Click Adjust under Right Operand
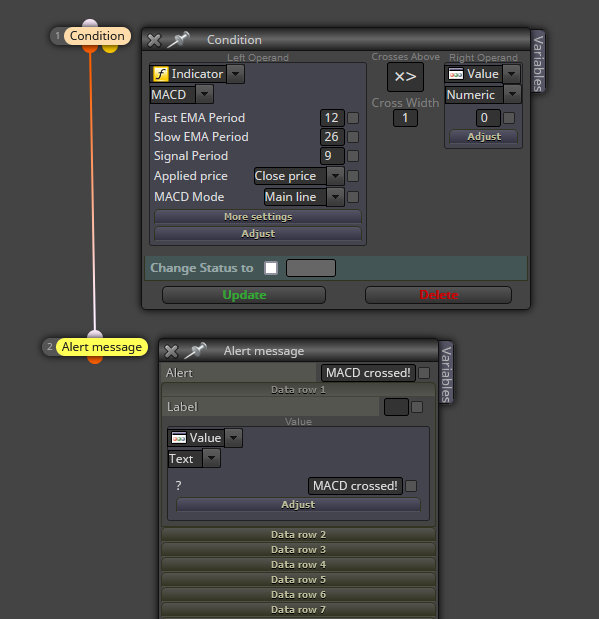599x619 pixels. pos(484,137)
